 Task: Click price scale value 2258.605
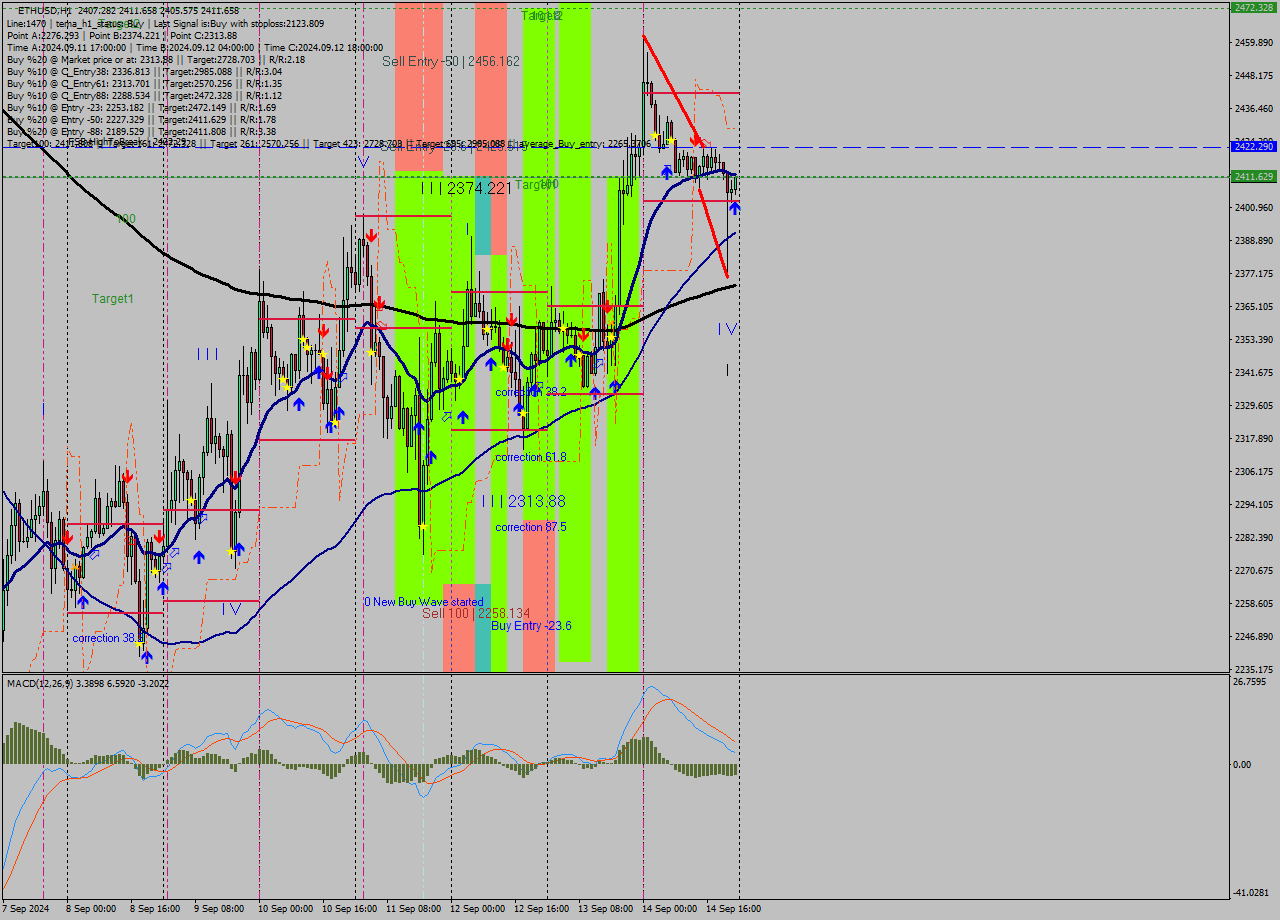tap(1253, 604)
